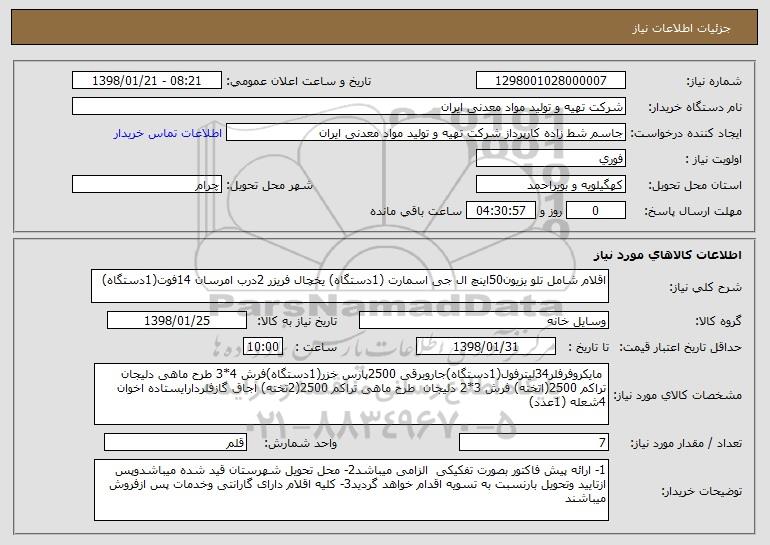Click the استان محل تحویل label
This screenshot has height=545, width=770.
coord(695,185)
